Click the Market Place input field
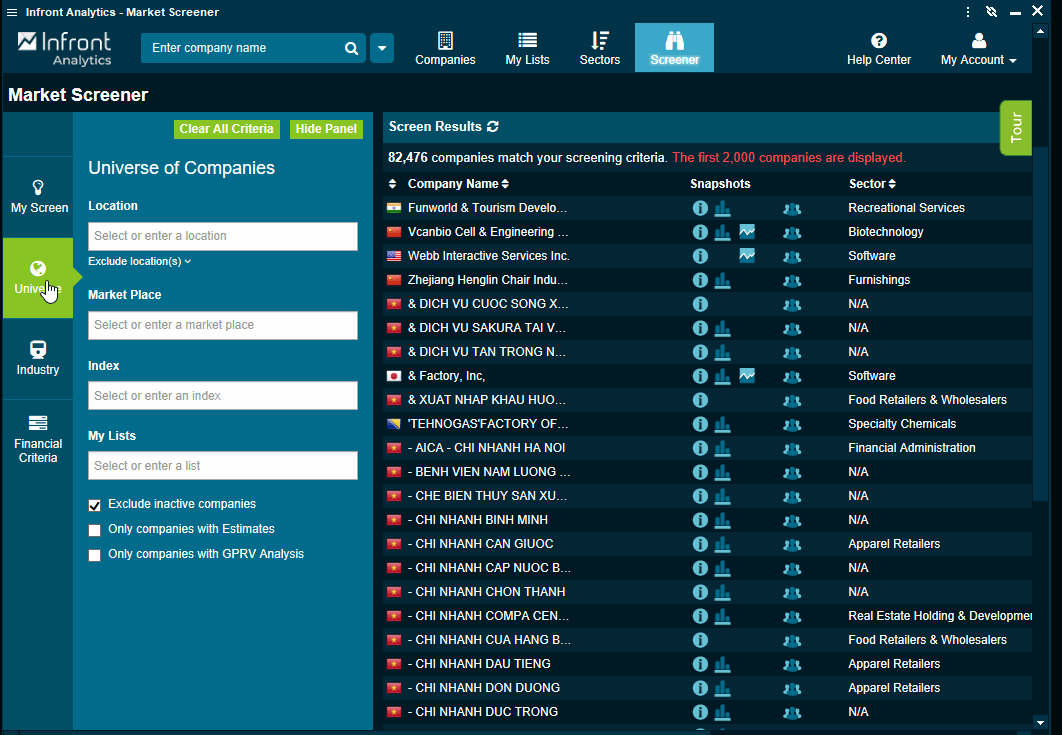The height and width of the screenshot is (735, 1062). pyautogui.click(x=223, y=325)
